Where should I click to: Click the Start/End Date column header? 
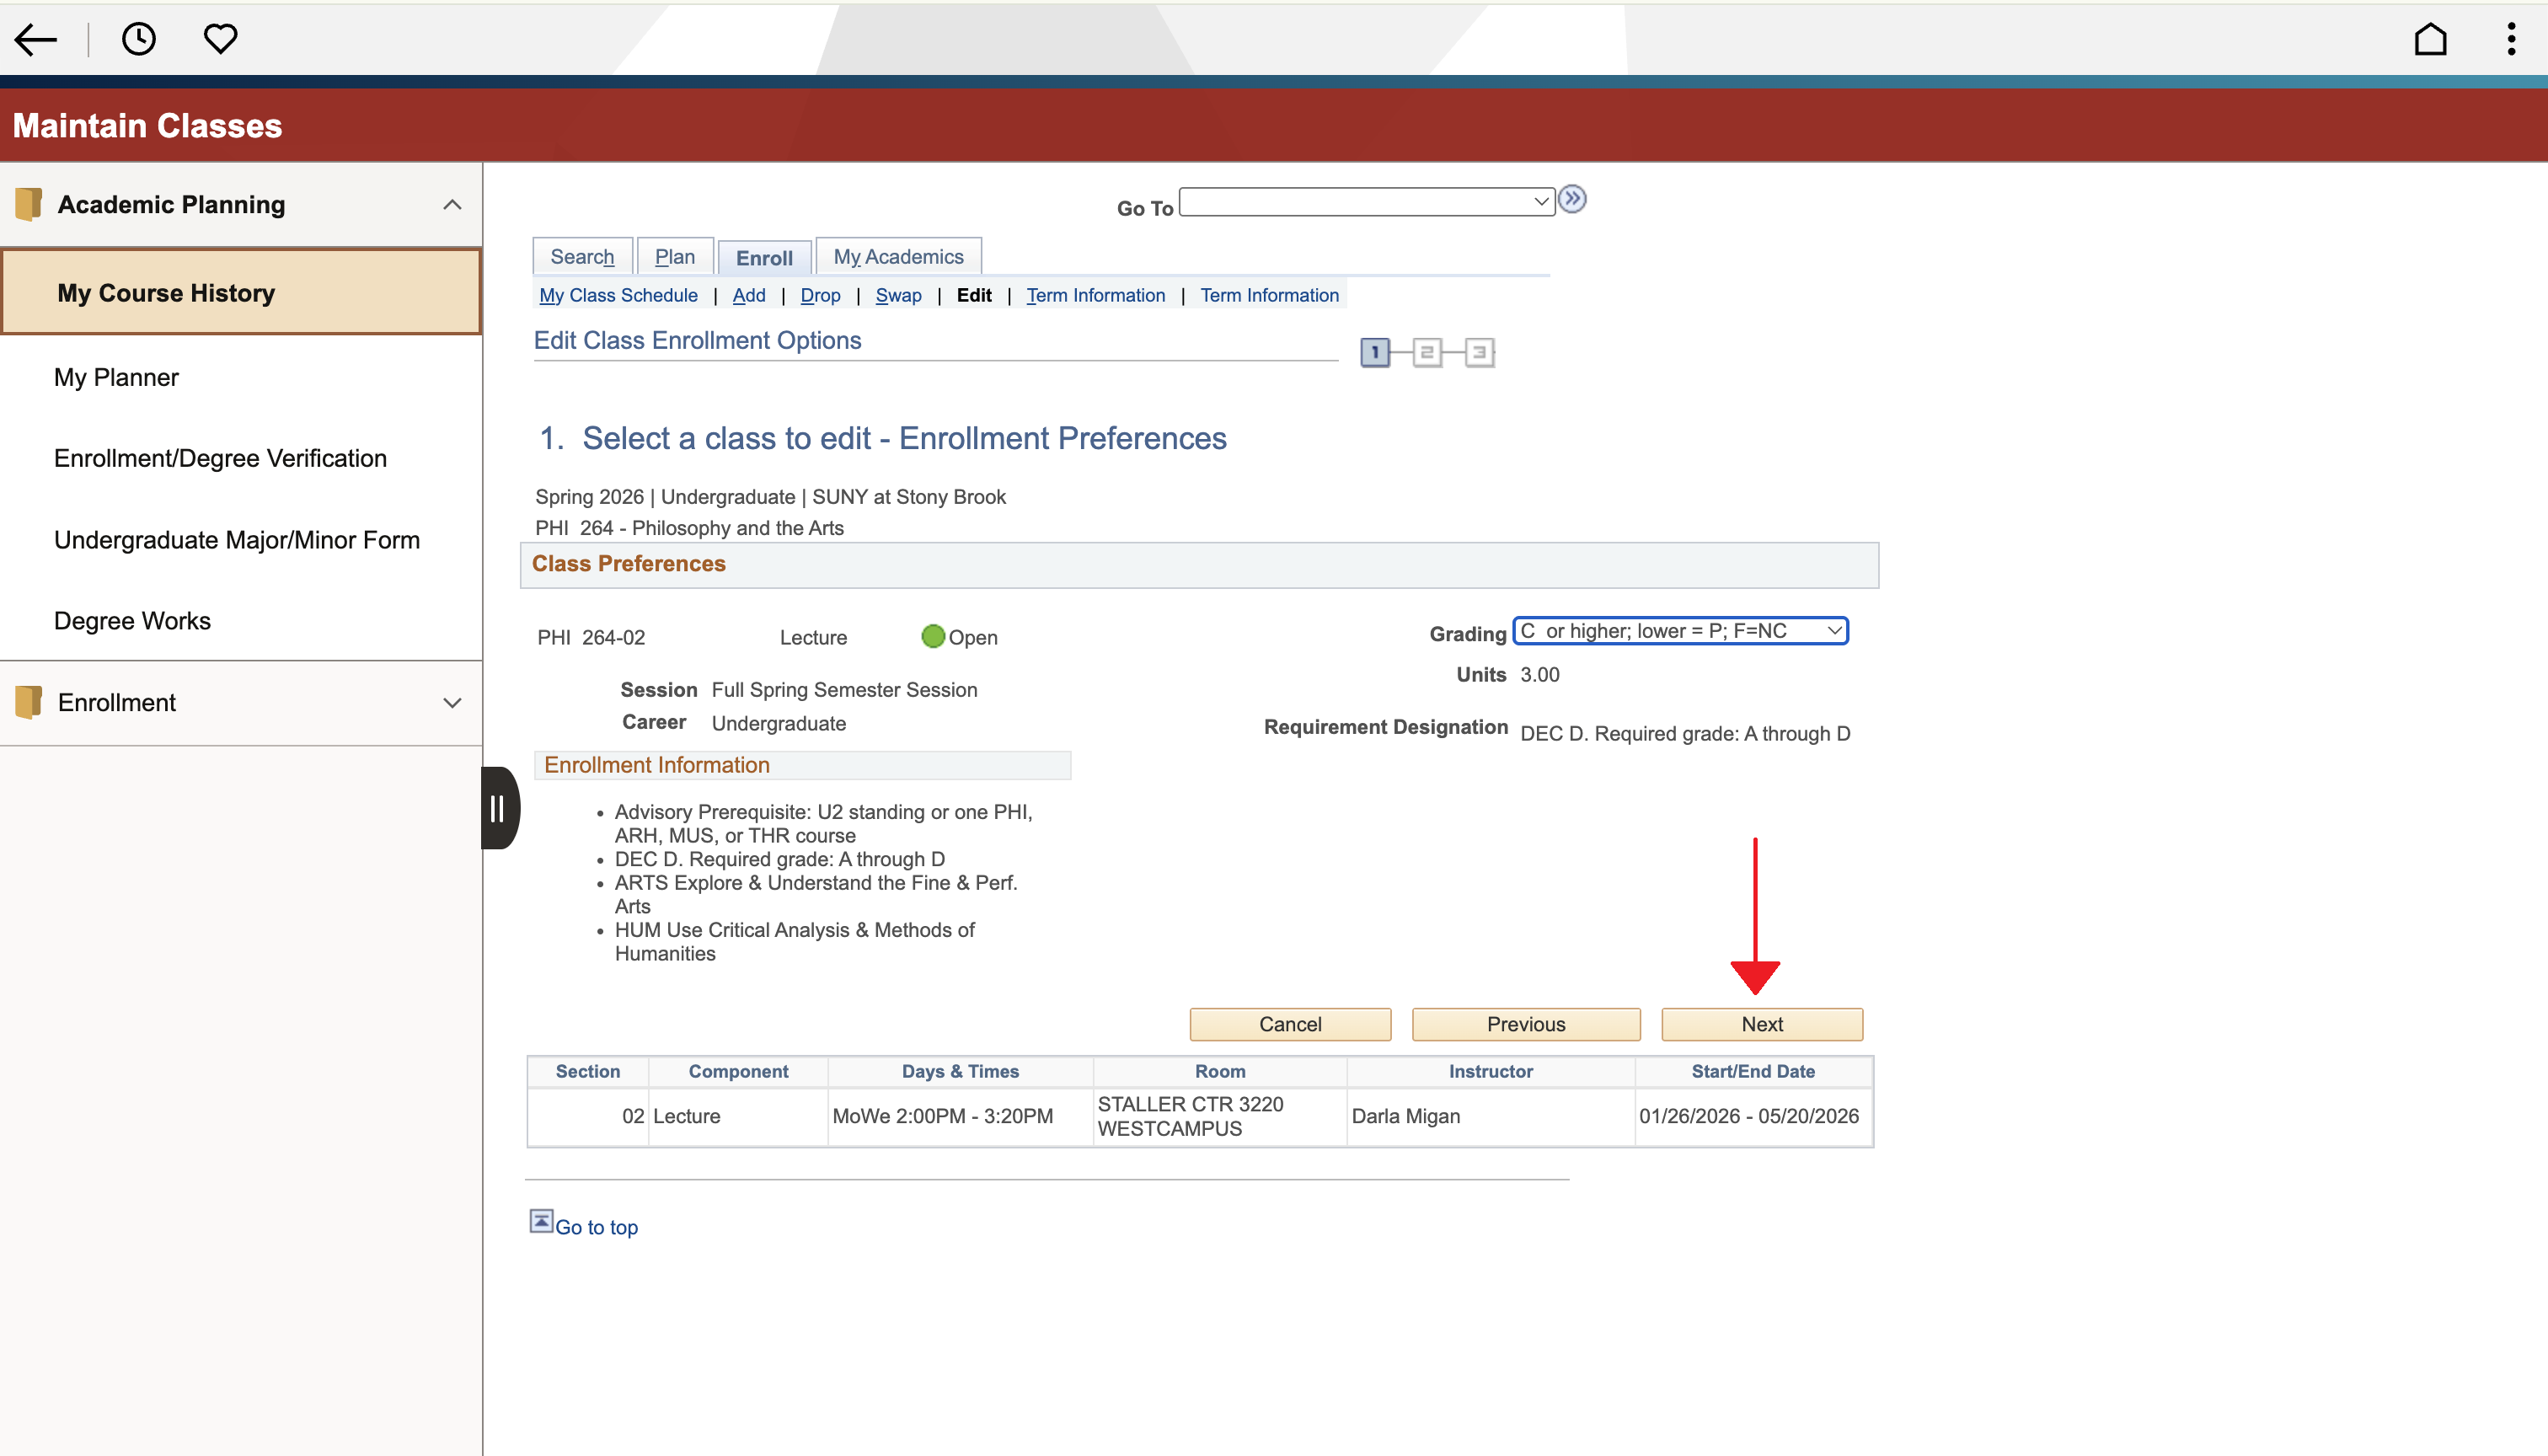(1753, 1071)
